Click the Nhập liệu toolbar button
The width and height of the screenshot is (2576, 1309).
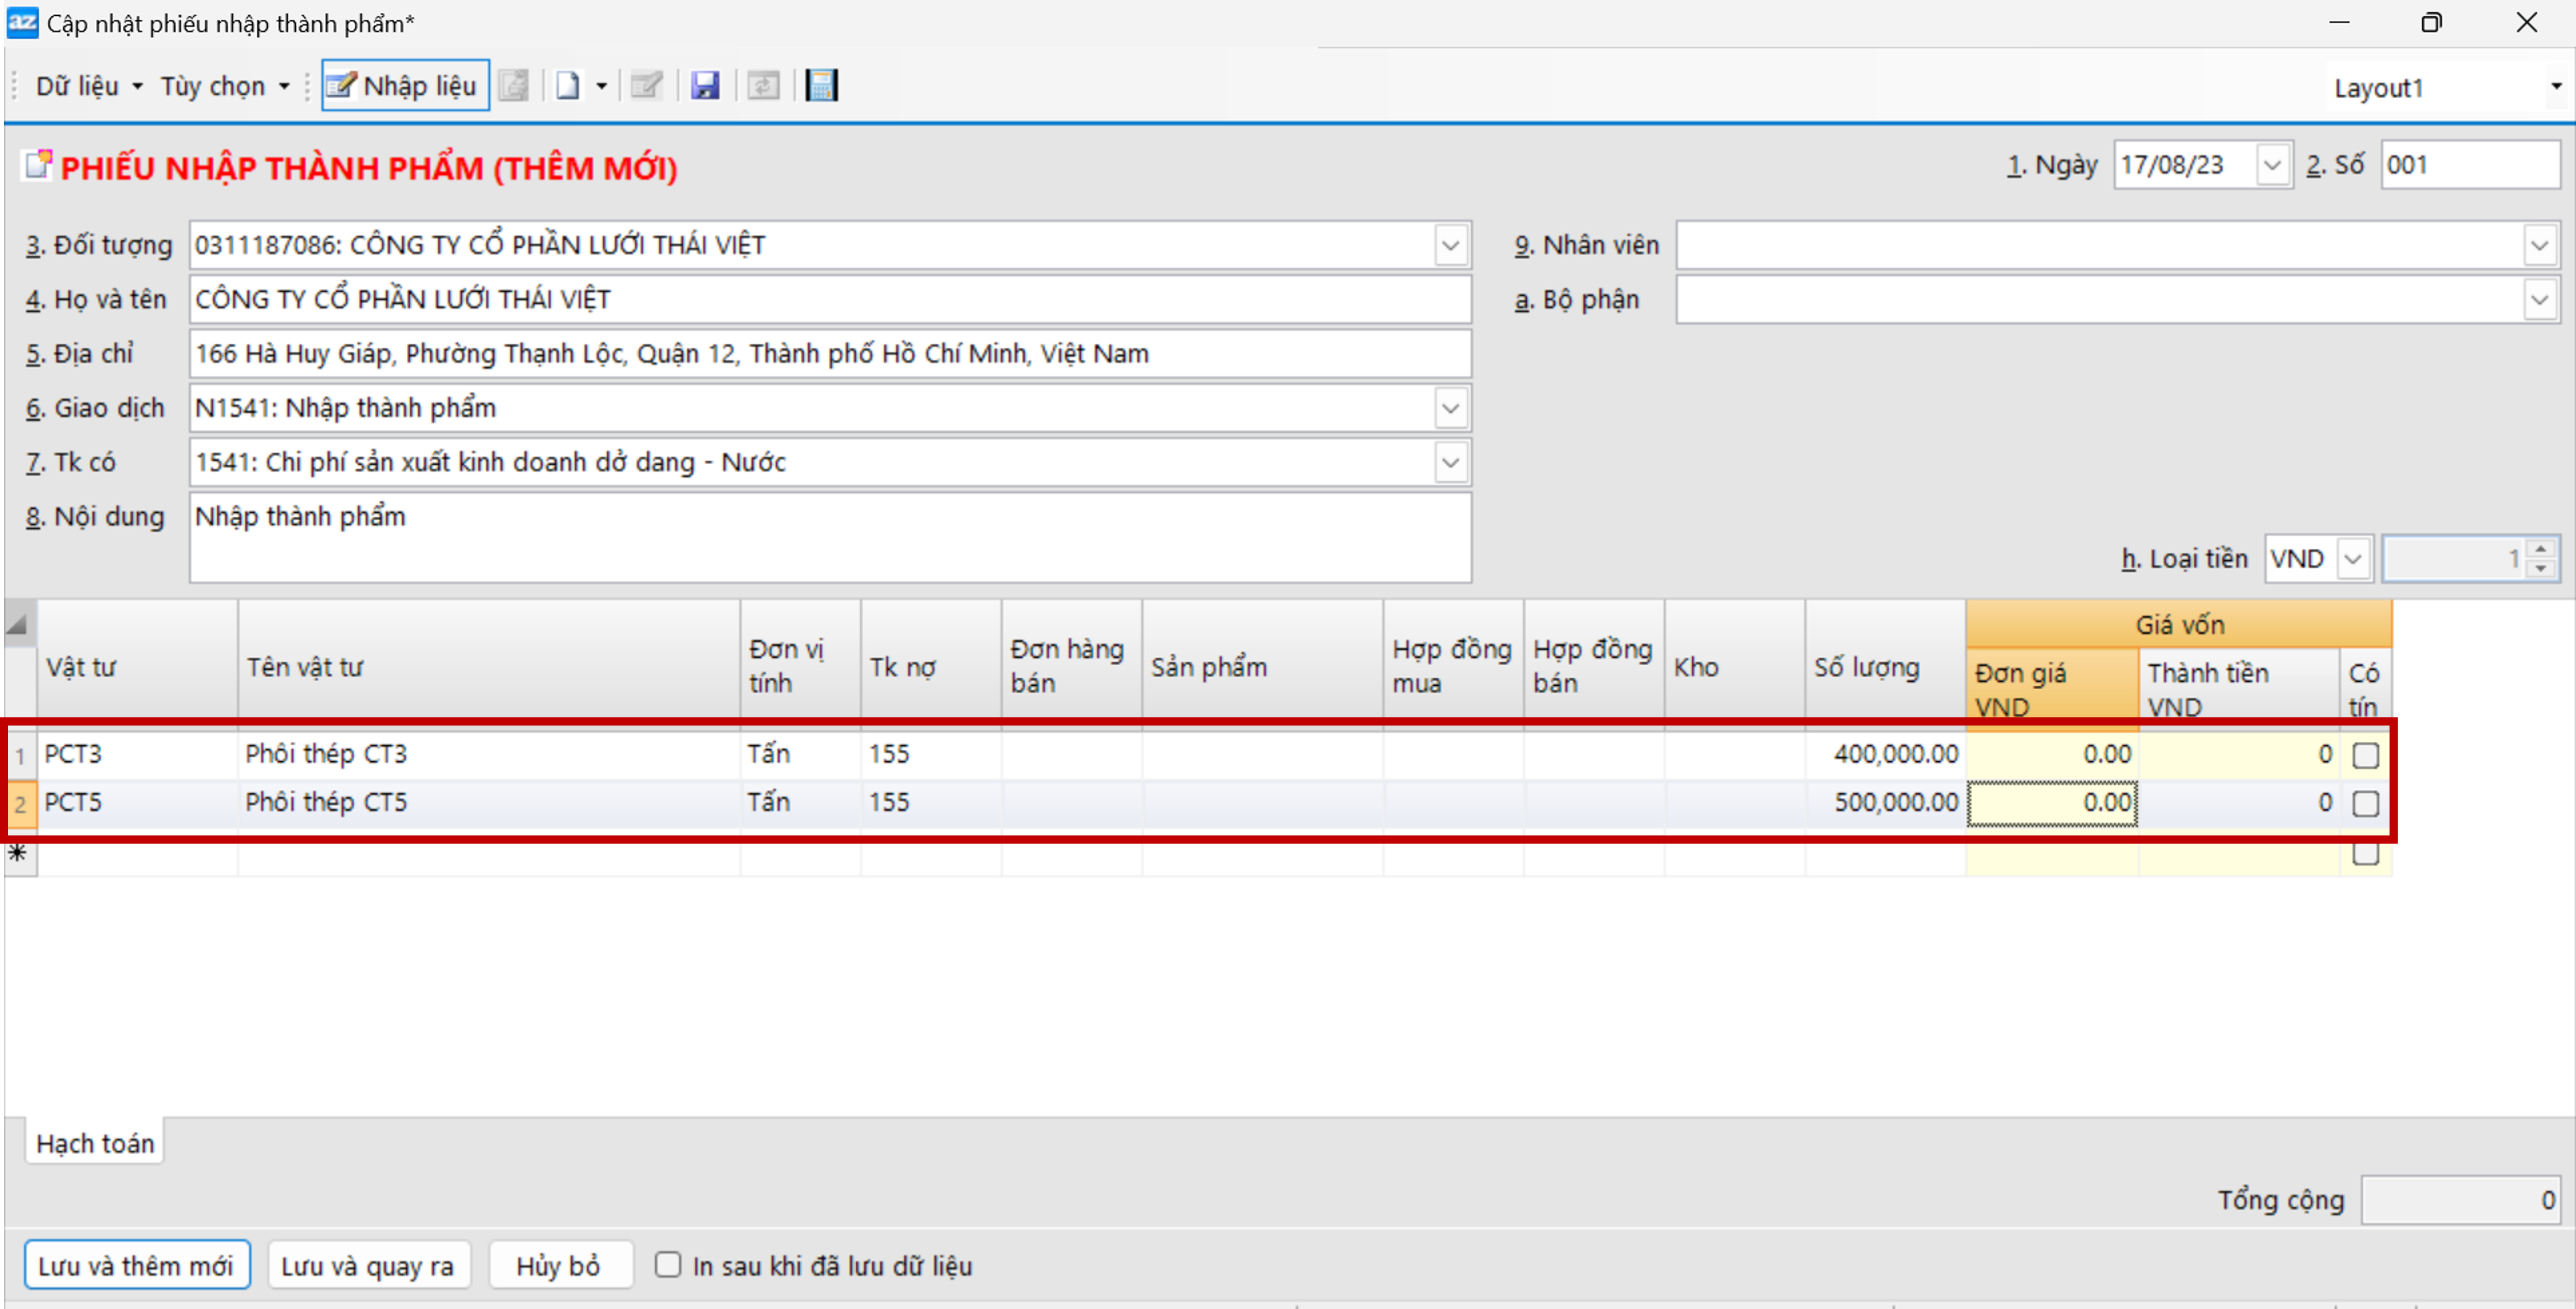pyautogui.click(x=404, y=86)
